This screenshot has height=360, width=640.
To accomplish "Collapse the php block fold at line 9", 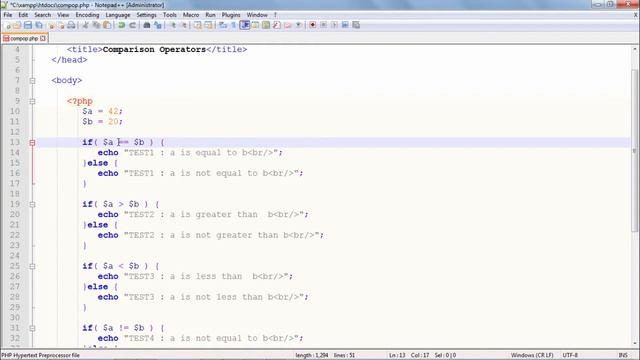I will point(32,101).
